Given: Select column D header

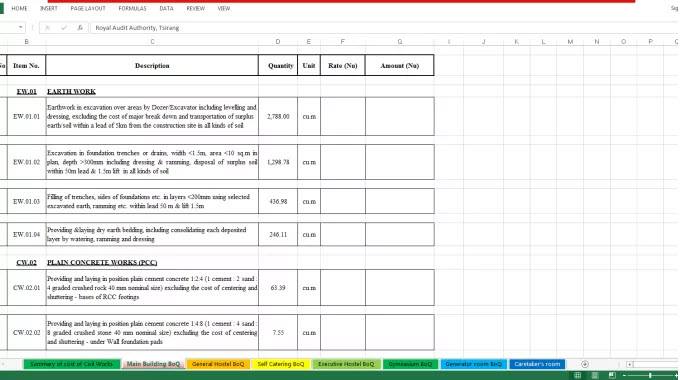Looking at the screenshot, I should pos(278,42).
